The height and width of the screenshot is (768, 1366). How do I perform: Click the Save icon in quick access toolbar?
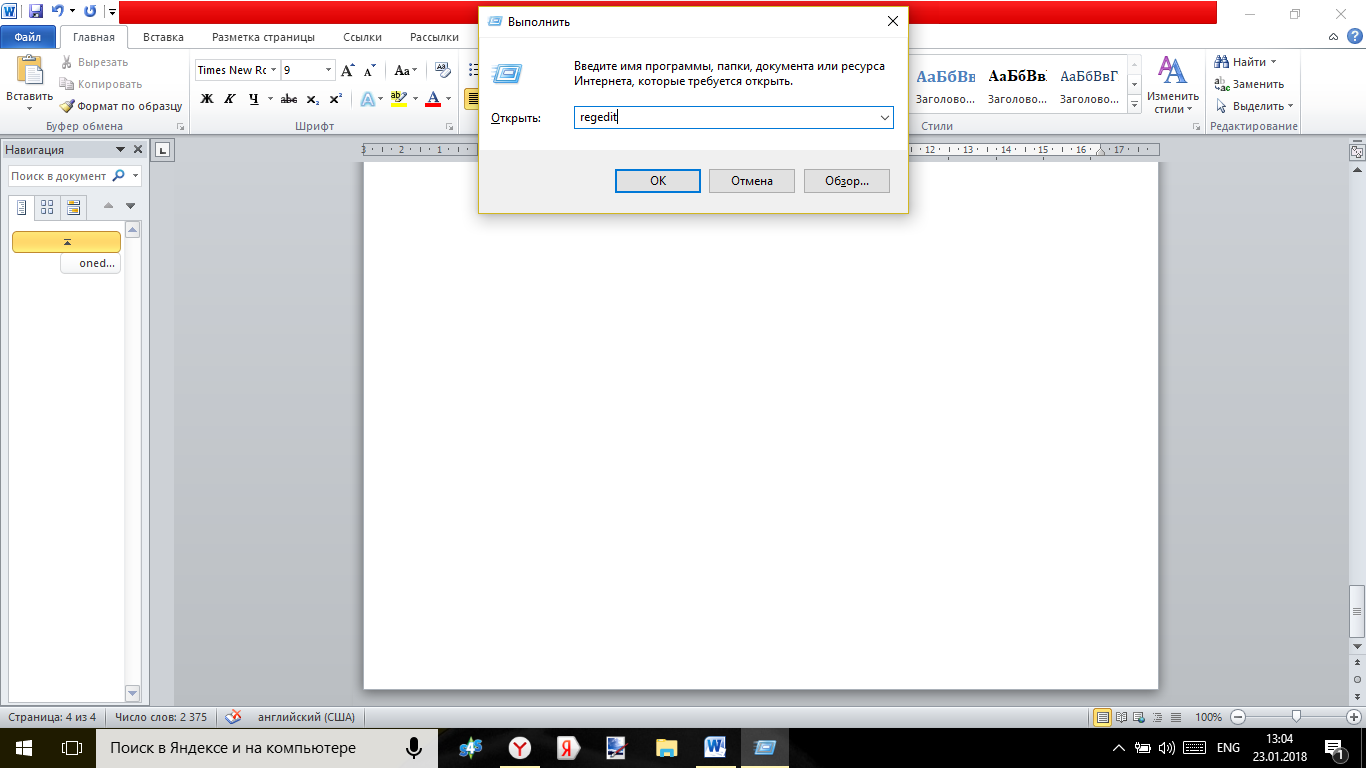[36, 11]
